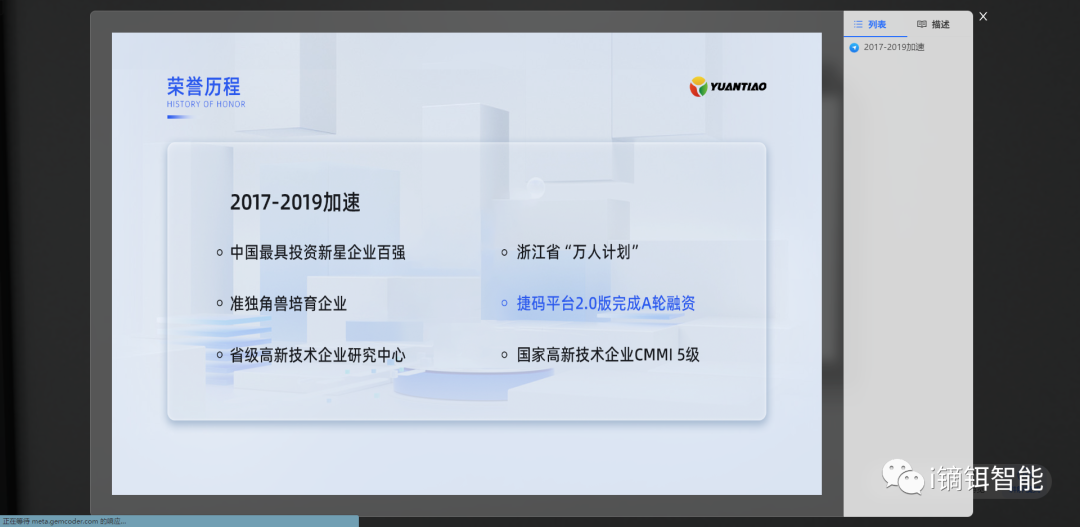Viewport: 1080px width, 527px height.
Task: Click the bullet circle before 捷码平台2.0版完成A轮融资
Action: (x=505, y=303)
